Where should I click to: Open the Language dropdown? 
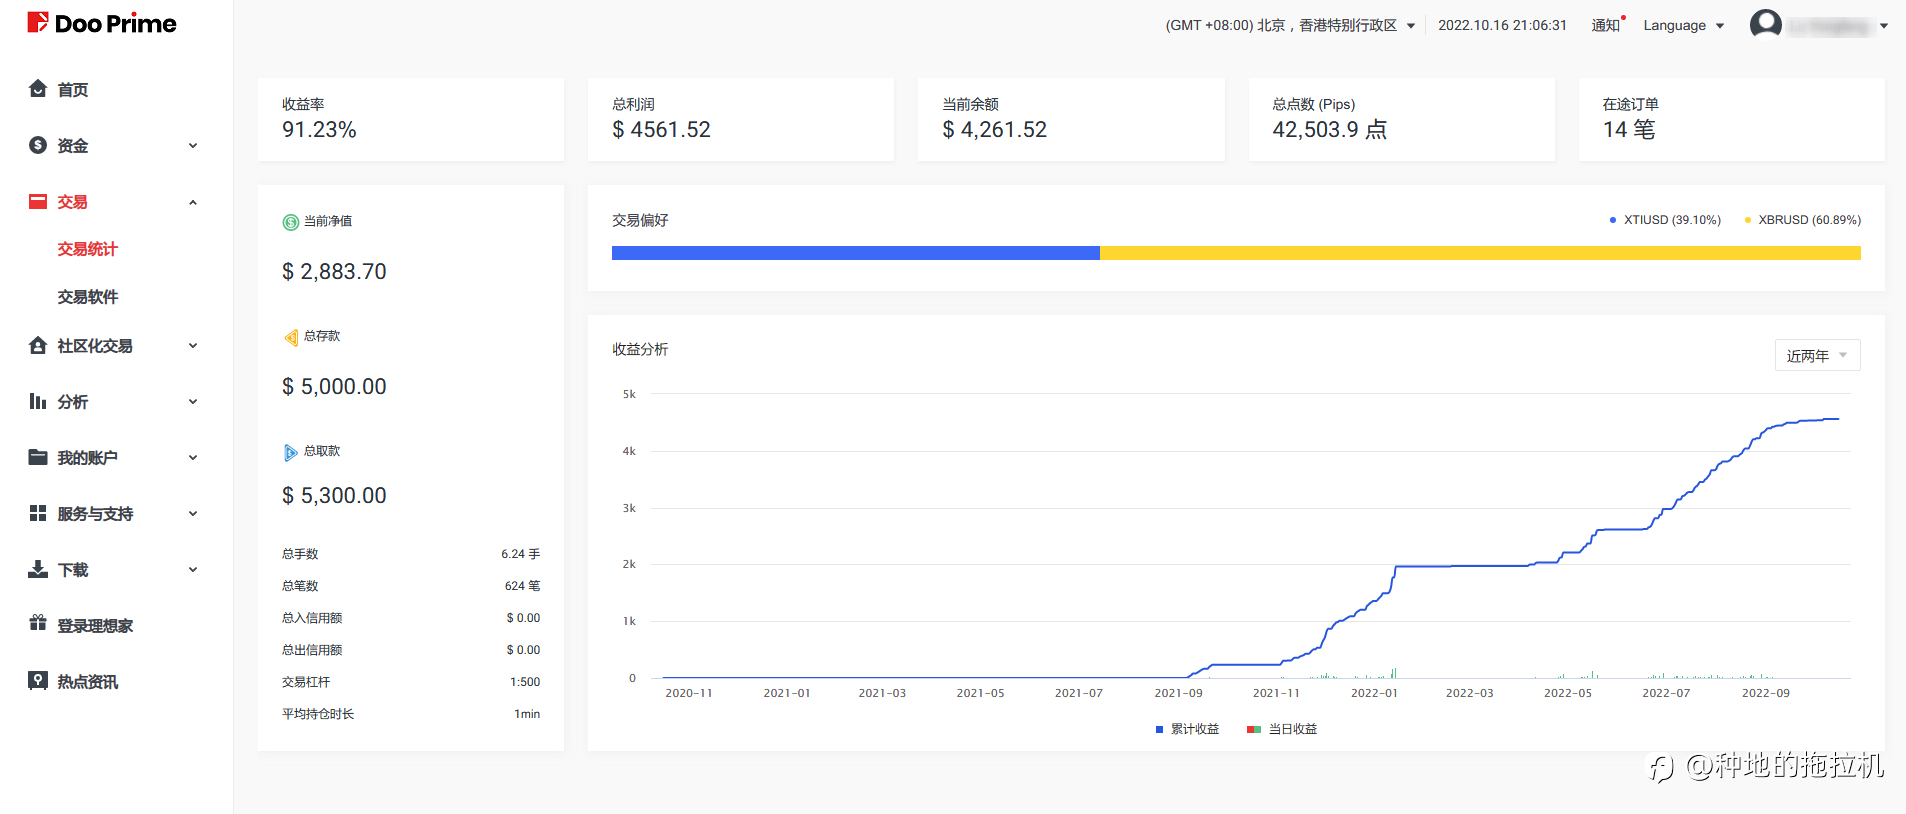pos(1683,25)
